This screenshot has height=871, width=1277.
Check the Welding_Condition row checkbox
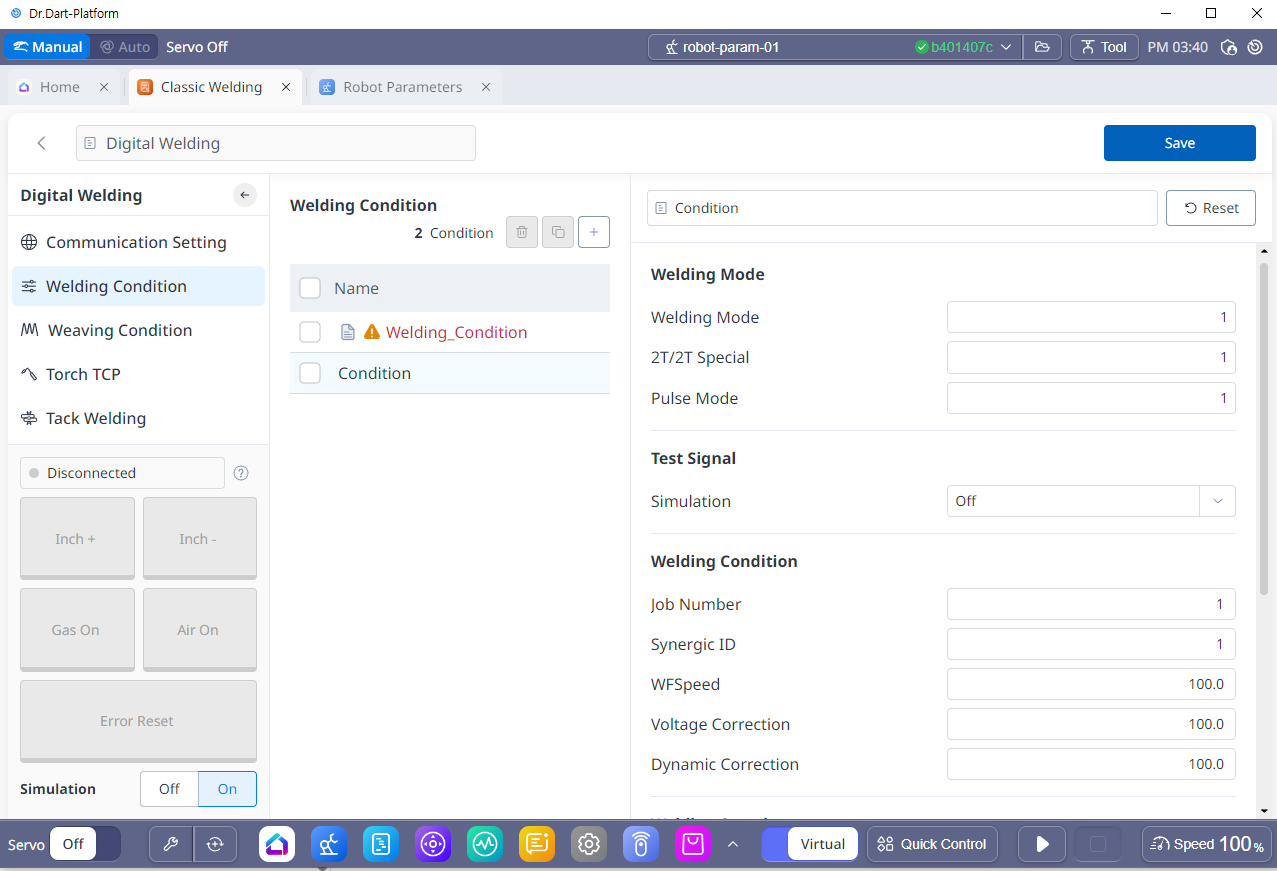point(310,332)
